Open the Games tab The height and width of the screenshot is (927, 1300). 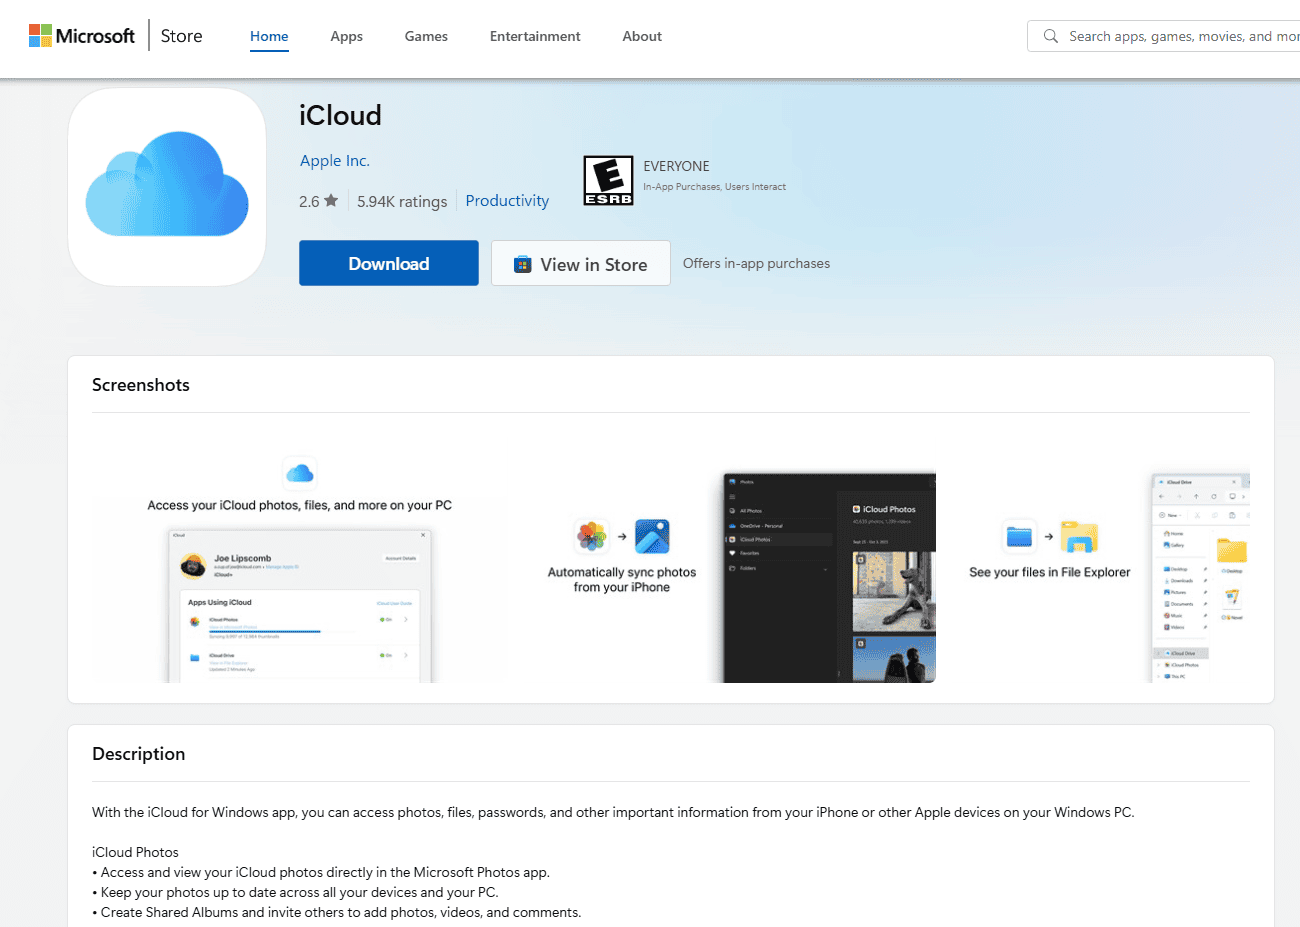pos(426,36)
